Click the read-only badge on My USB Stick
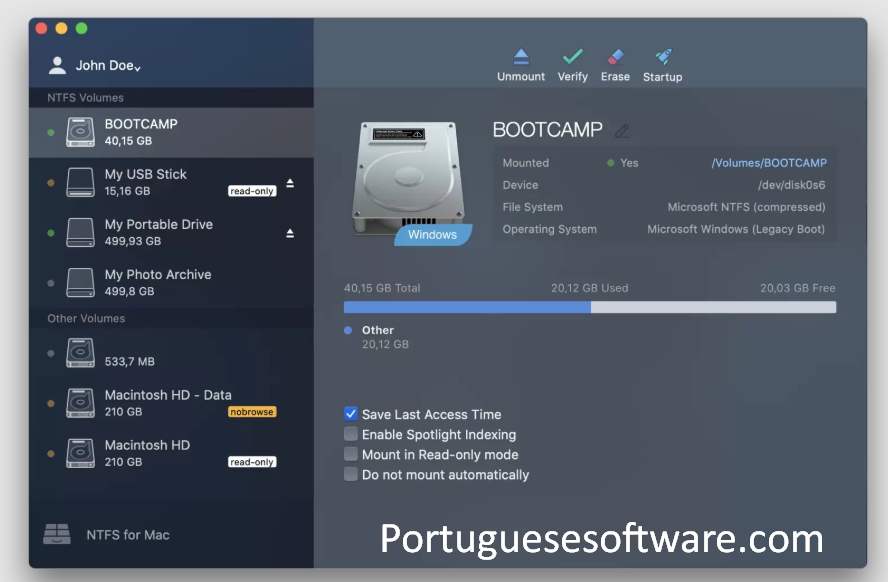The height and width of the screenshot is (582, 888). coord(252,191)
